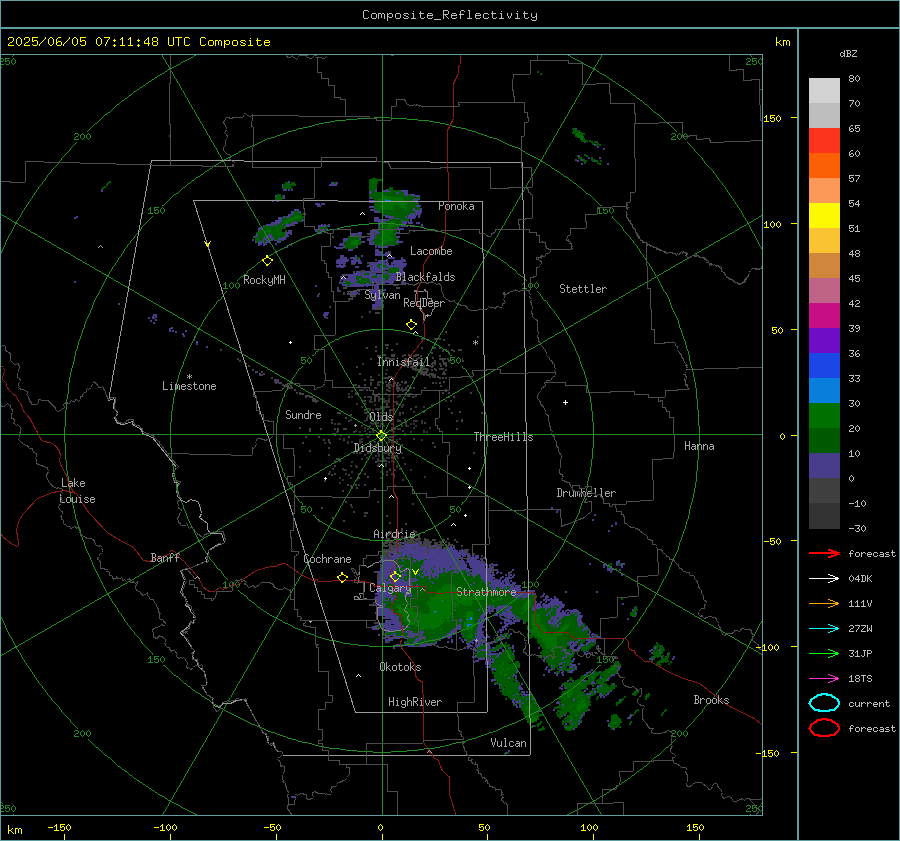900x841 pixels.
Task: Select the blue swatch between 36 and 33 dBZ
Action: [x=824, y=366]
